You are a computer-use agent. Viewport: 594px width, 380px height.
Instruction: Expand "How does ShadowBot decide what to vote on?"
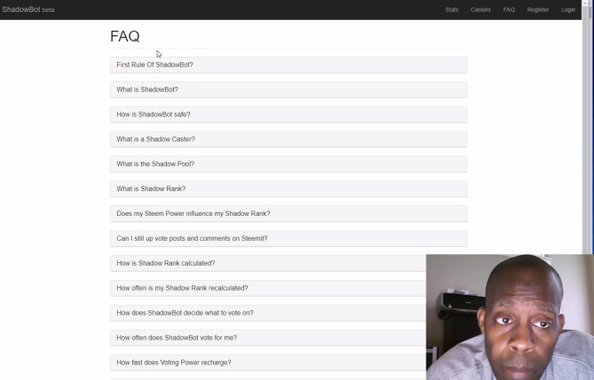coord(268,313)
